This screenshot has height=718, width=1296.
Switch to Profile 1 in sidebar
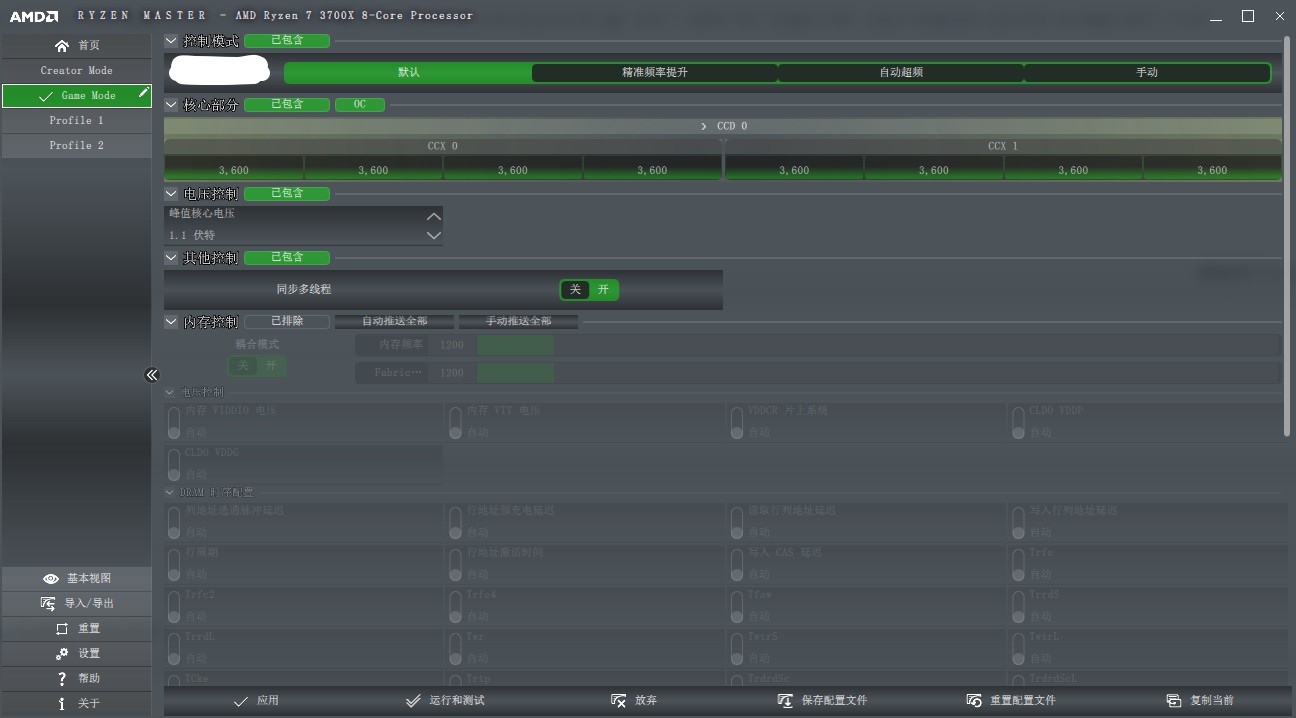(x=76, y=121)
